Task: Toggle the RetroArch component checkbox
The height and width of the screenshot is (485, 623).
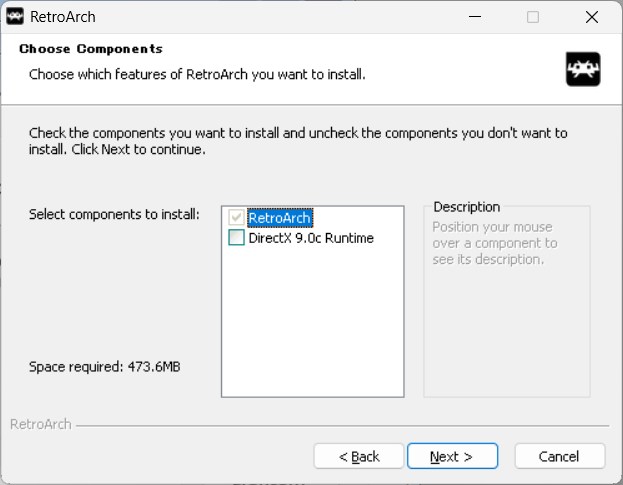Action: point(236,217)
